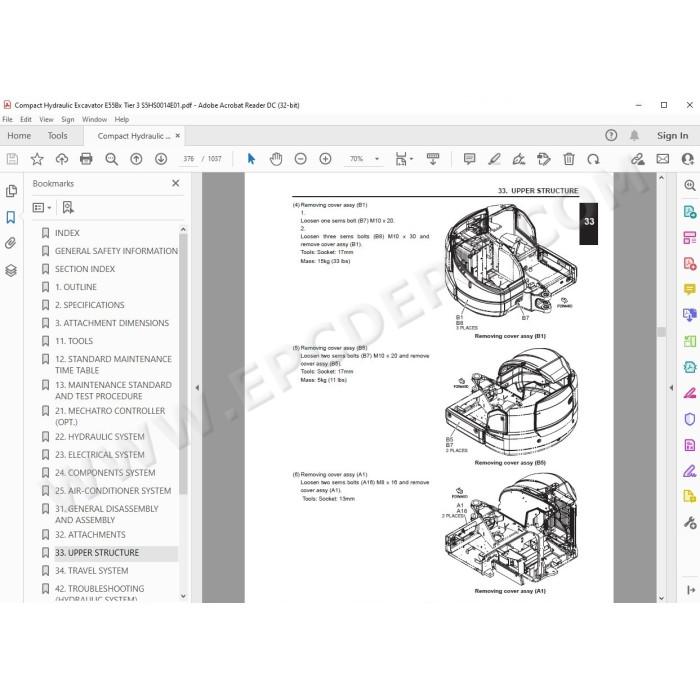This screenshot has height=700, width=700.
Task: Open the Fill & Sign tool in right pane
Action: tap(690, 471)
